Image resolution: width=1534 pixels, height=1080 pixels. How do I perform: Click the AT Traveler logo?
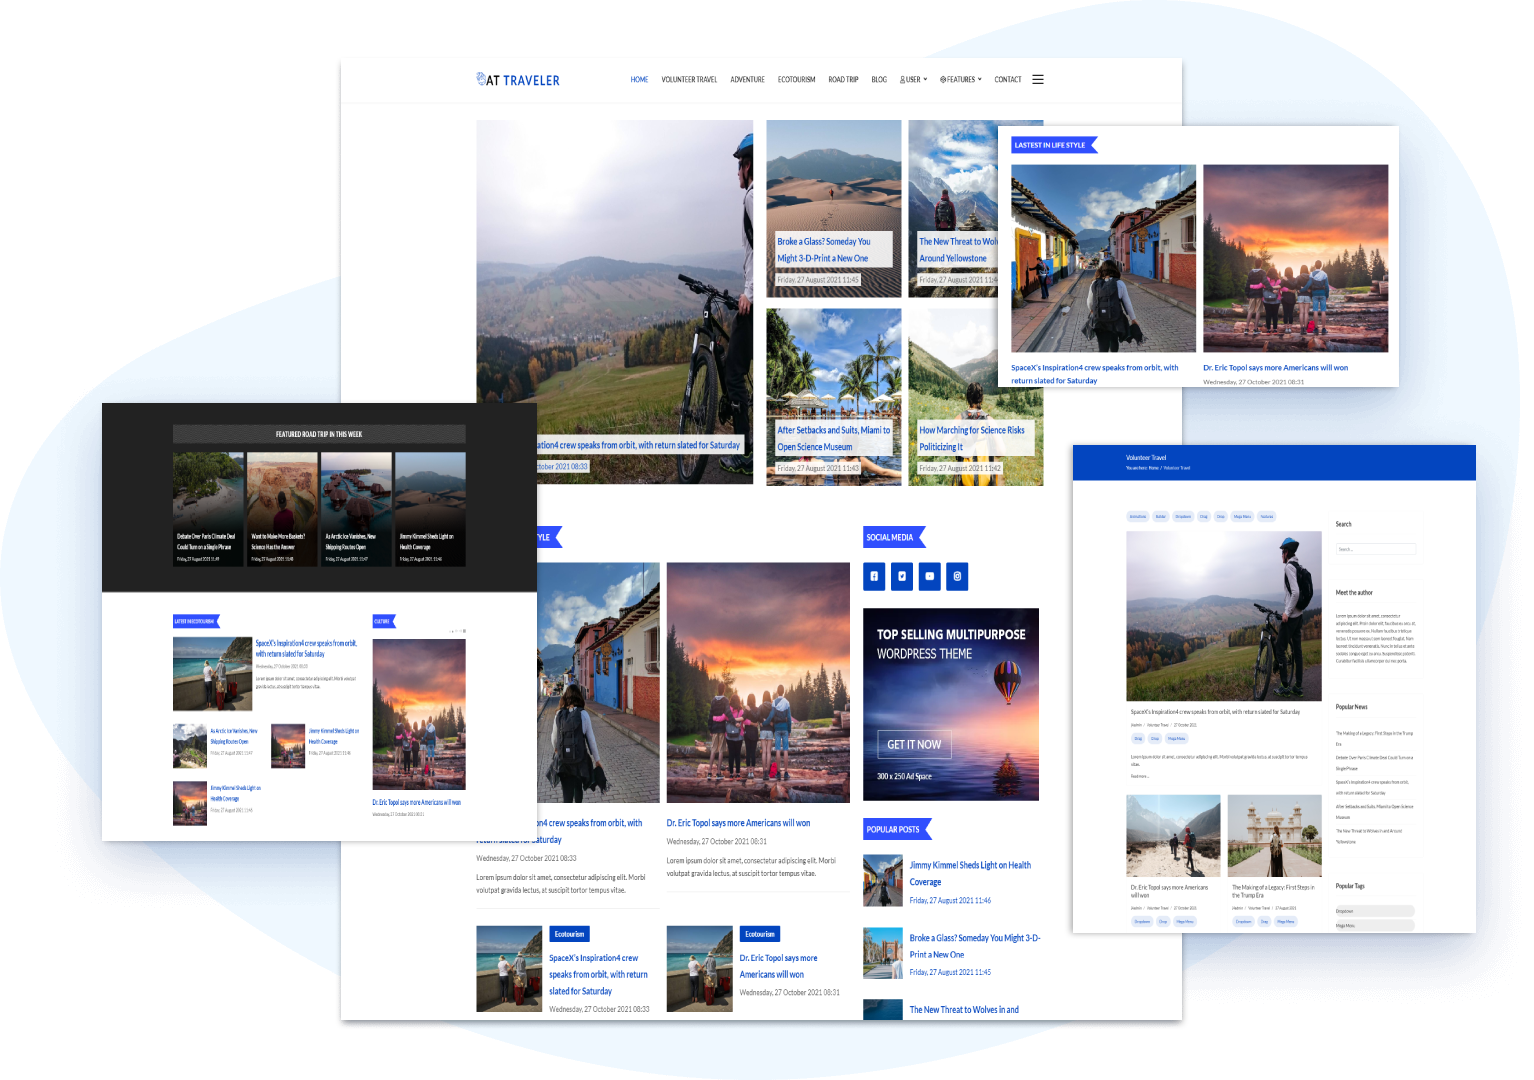[x=518, y=80]
